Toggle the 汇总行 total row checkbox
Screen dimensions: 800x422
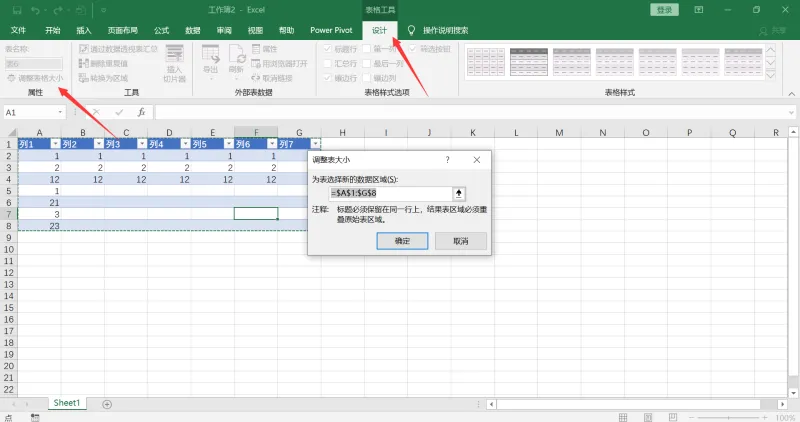[328, 63]
